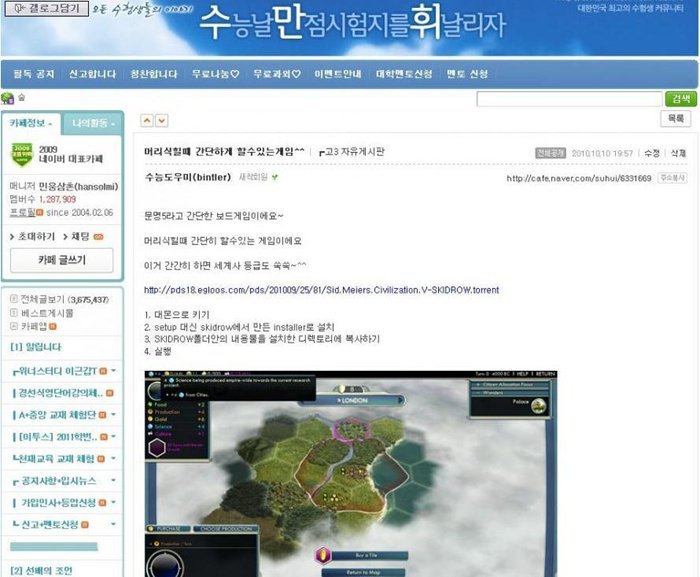Viewport: 700px width, 577px height.
Task: Open the [2] 선배의 조언 section
Action: click(41, 571)
